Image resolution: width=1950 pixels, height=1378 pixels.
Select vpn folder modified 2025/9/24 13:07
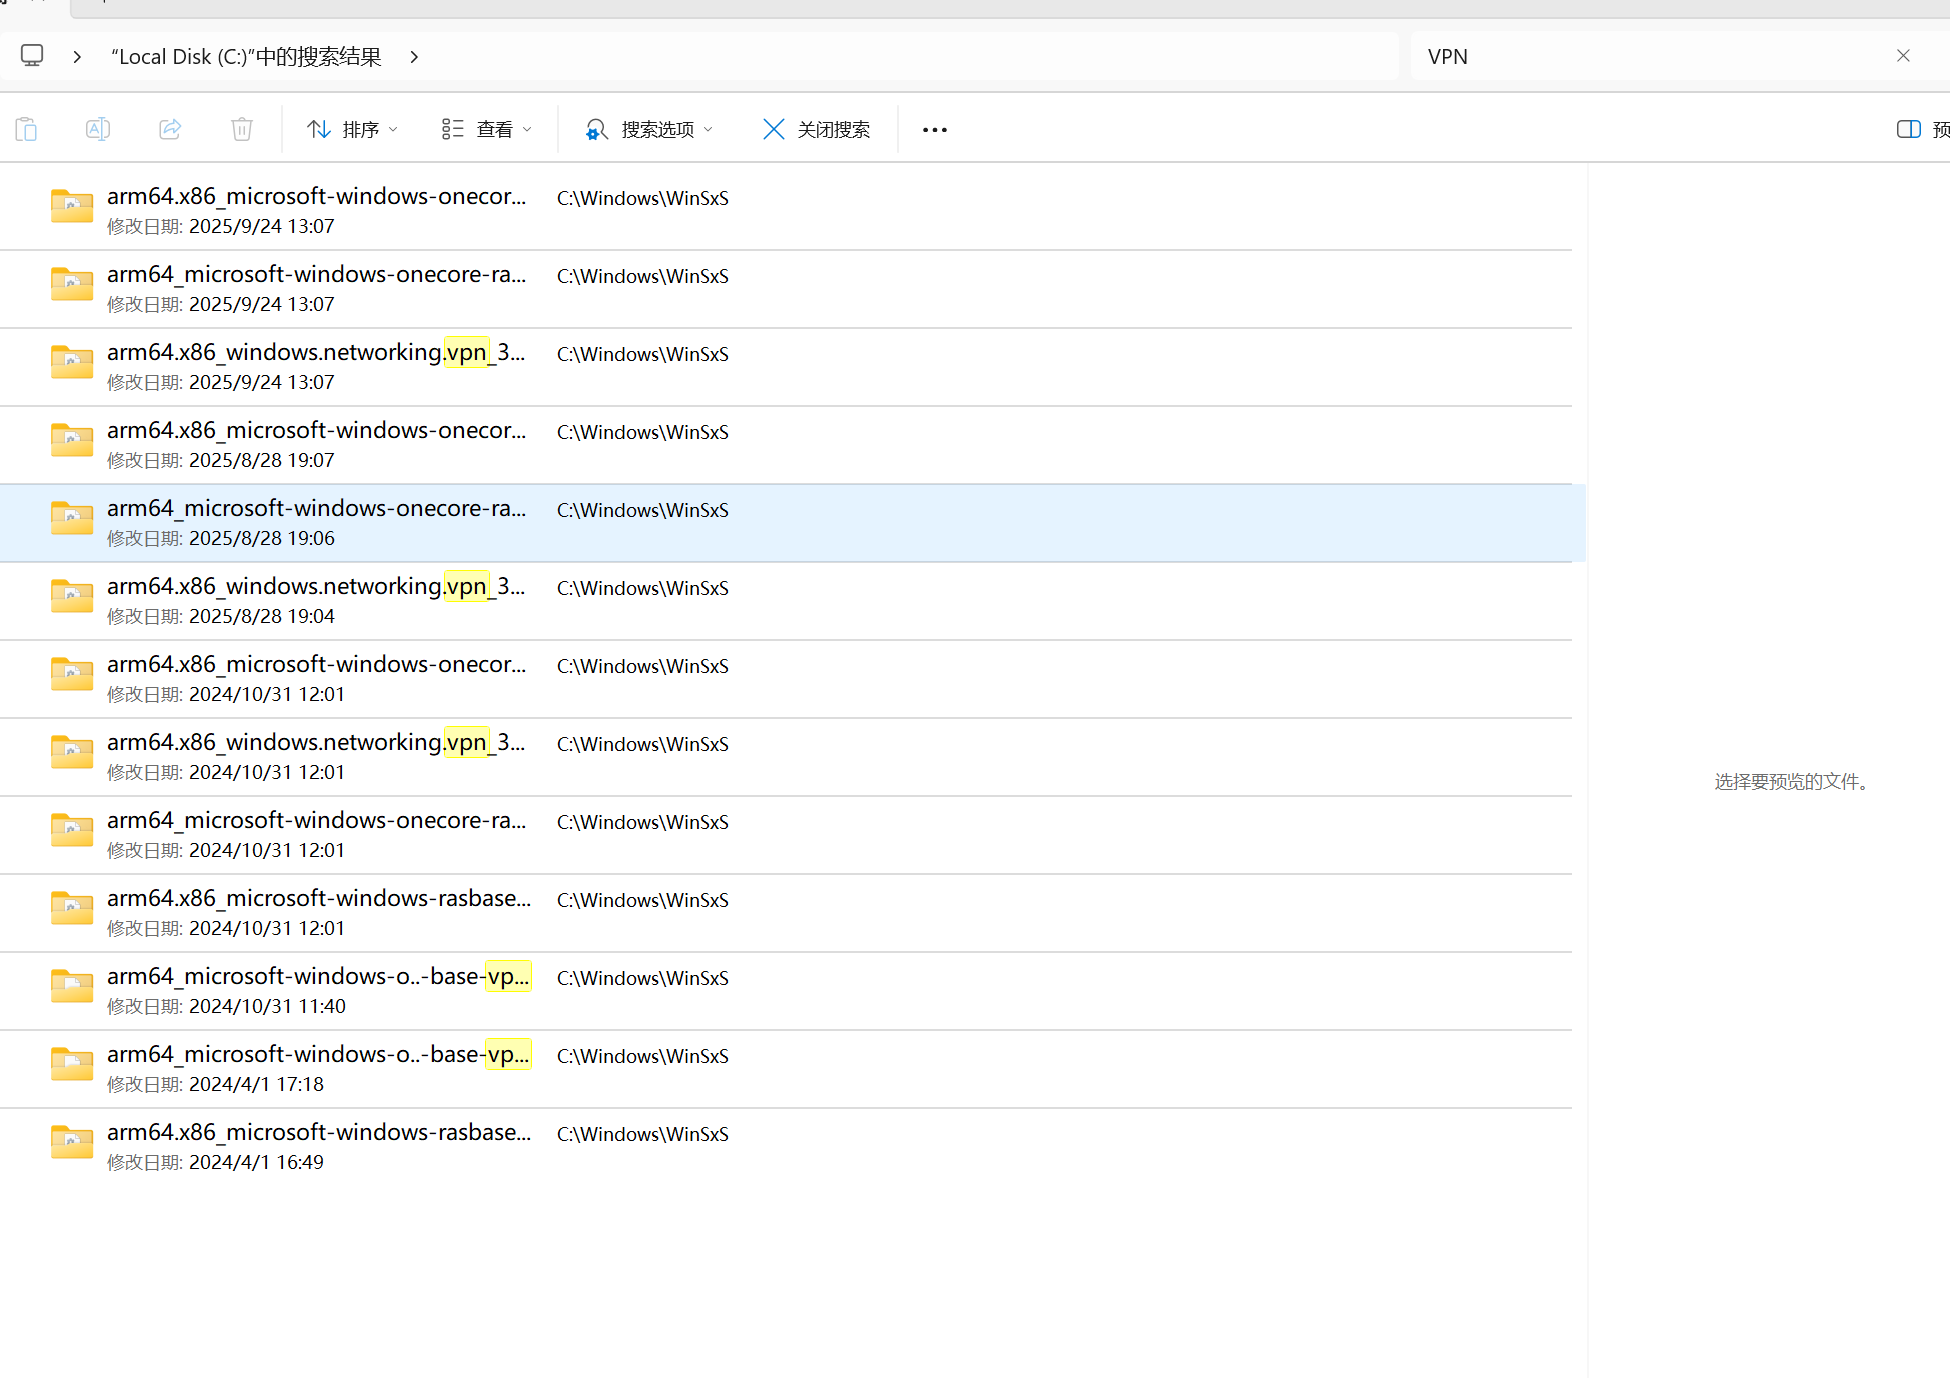coord(316,353)
